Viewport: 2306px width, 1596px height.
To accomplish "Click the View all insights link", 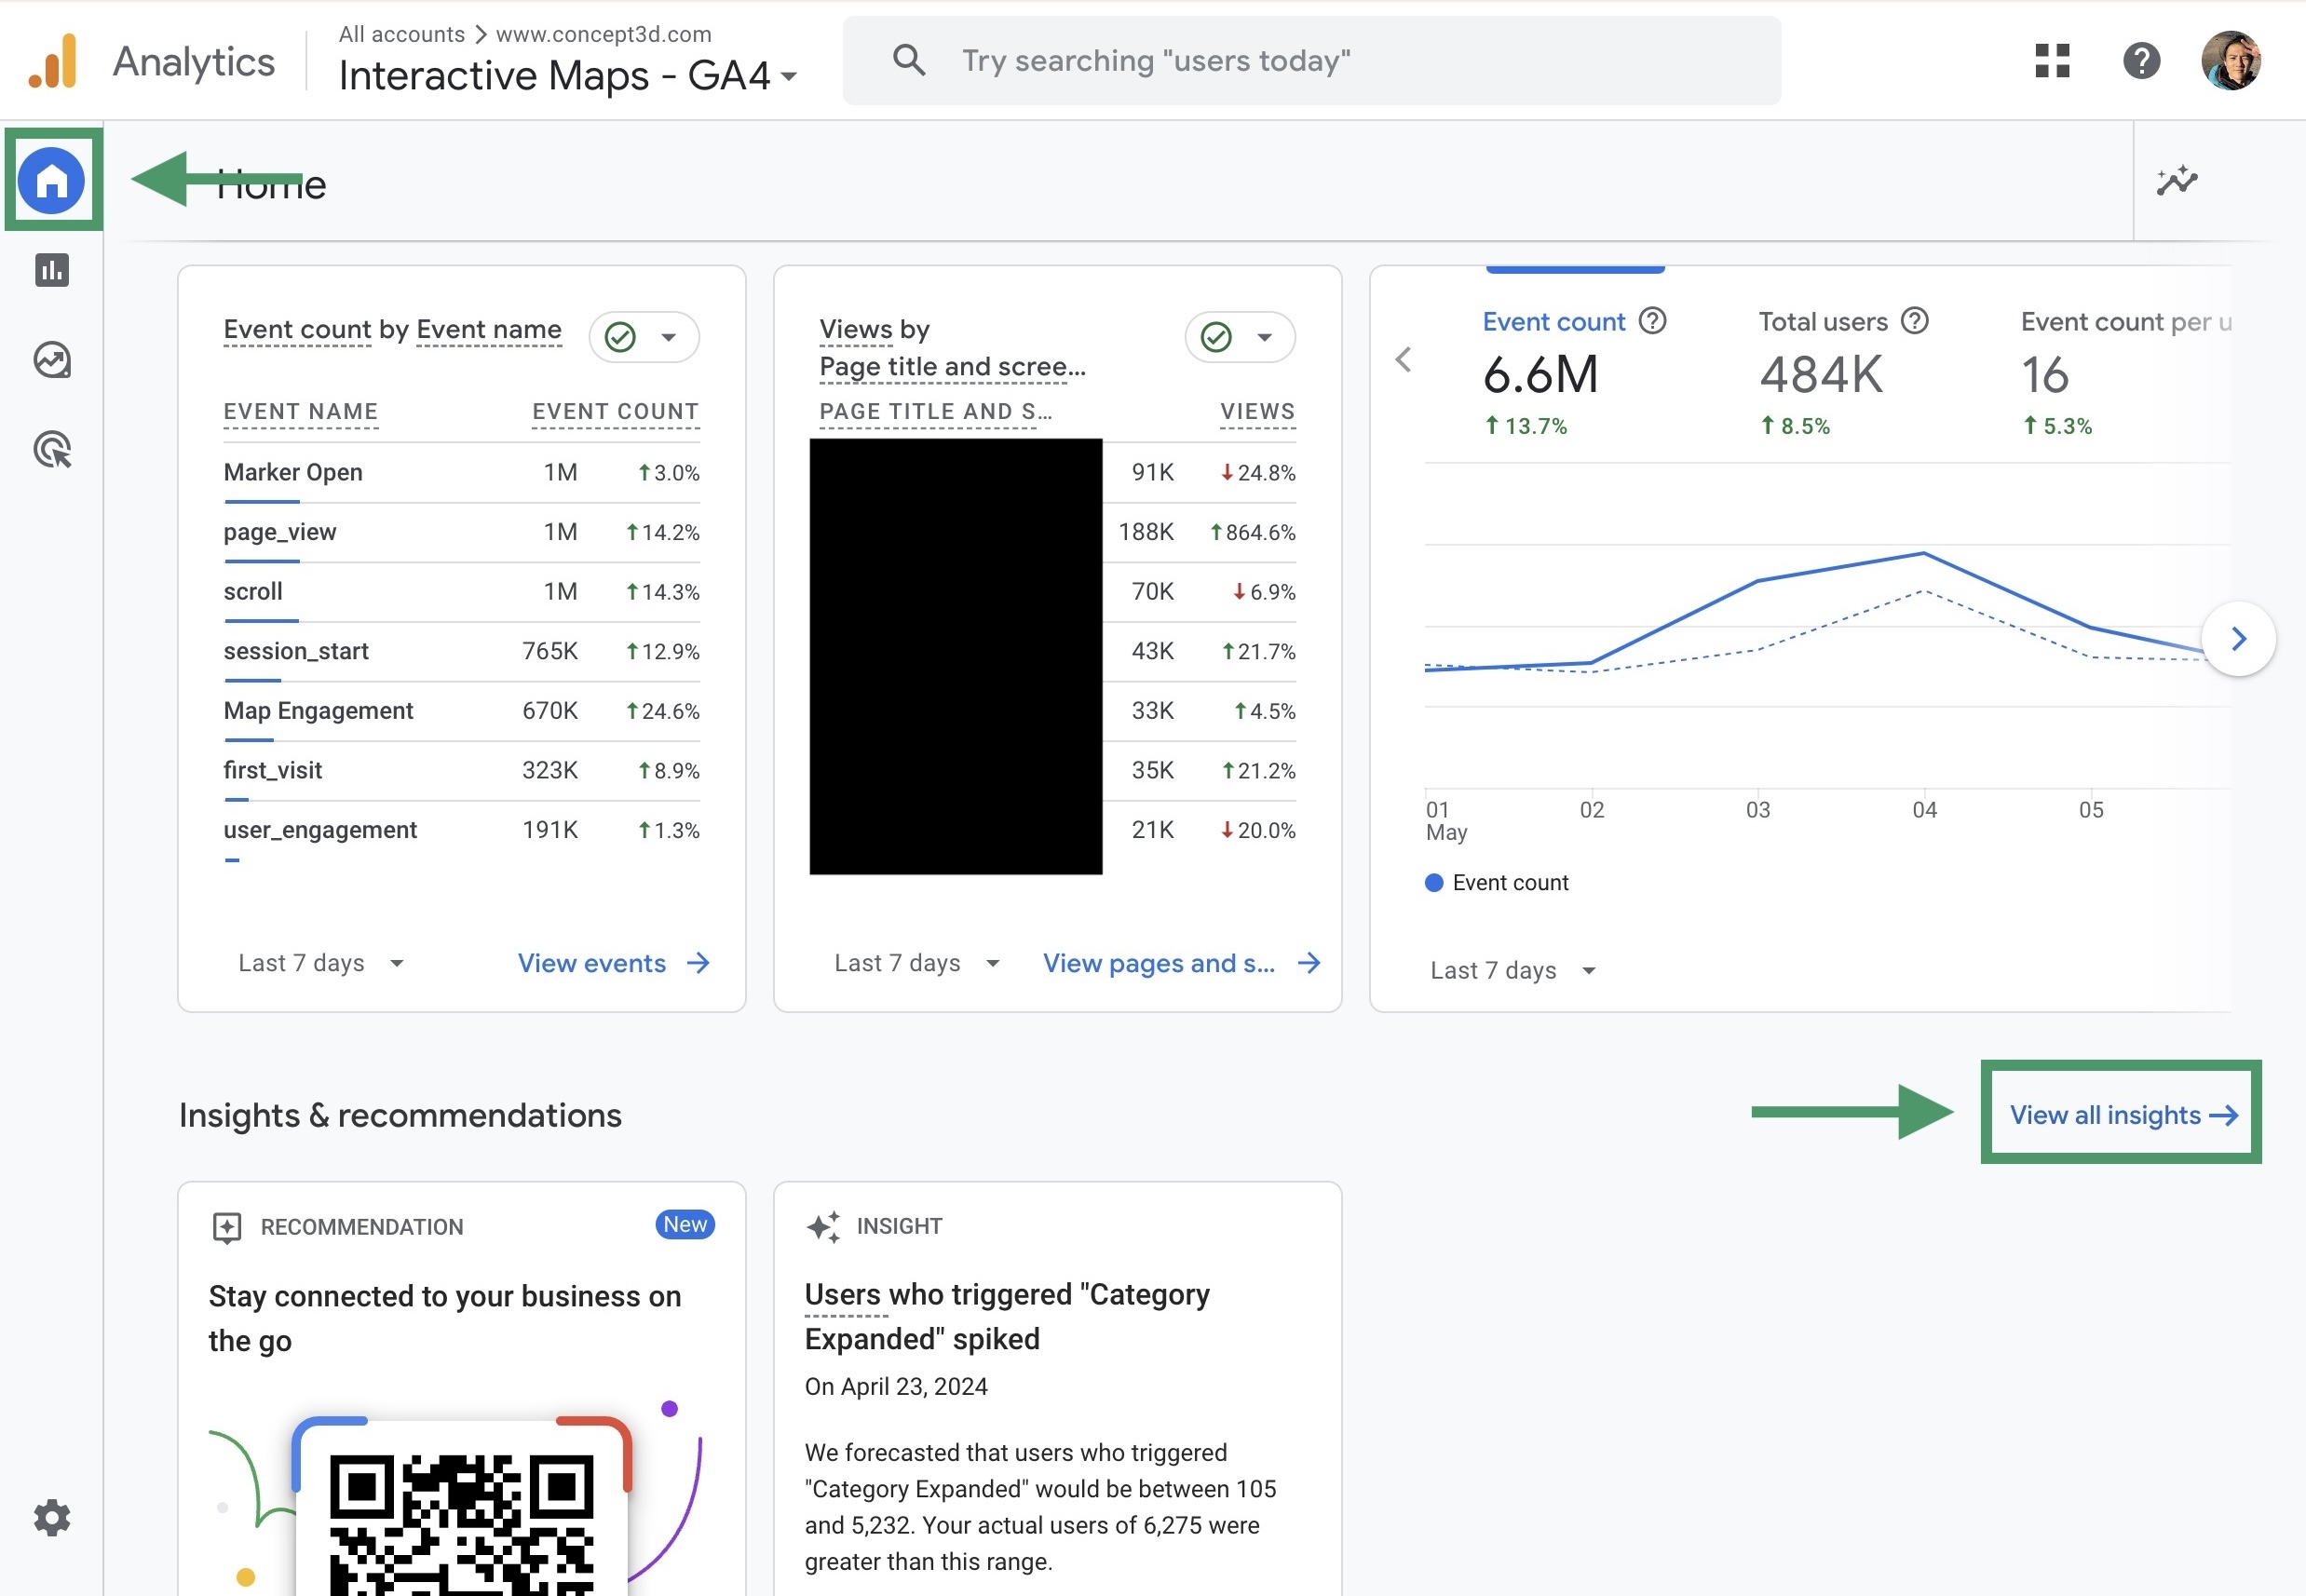I will [2120, 1113].
